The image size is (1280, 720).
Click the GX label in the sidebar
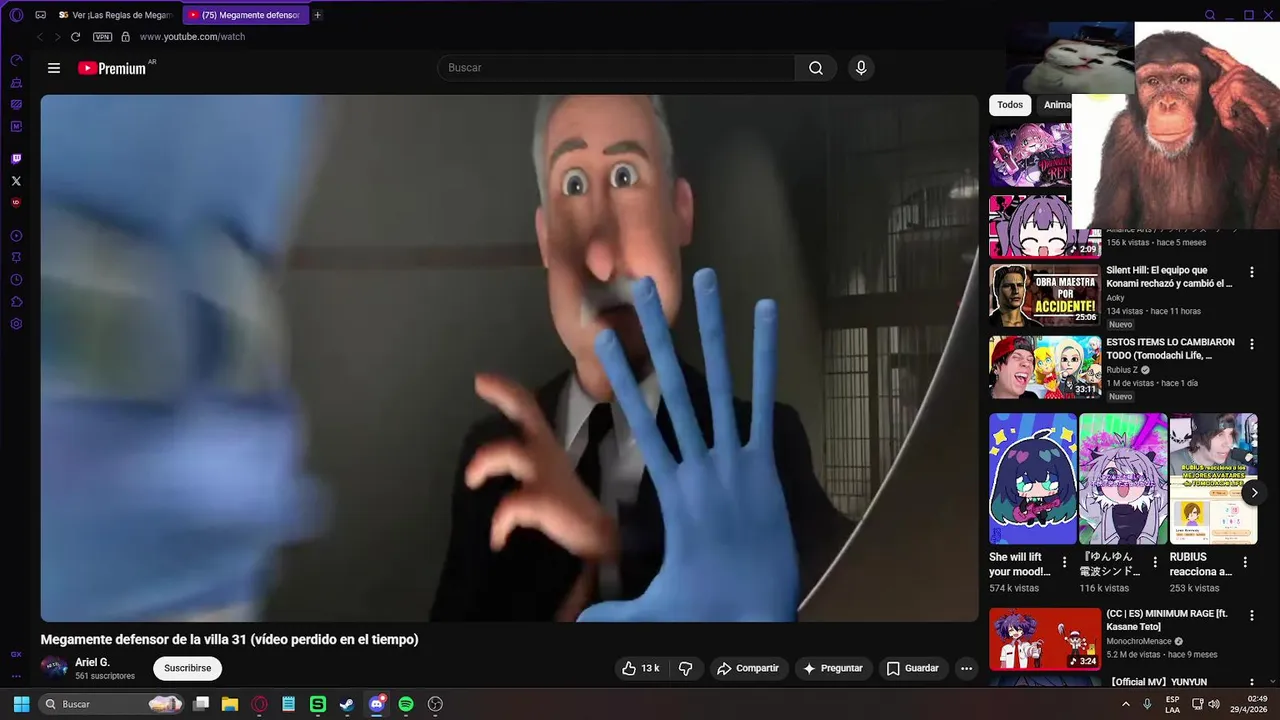pyautogui.click(x=16, y=654)
